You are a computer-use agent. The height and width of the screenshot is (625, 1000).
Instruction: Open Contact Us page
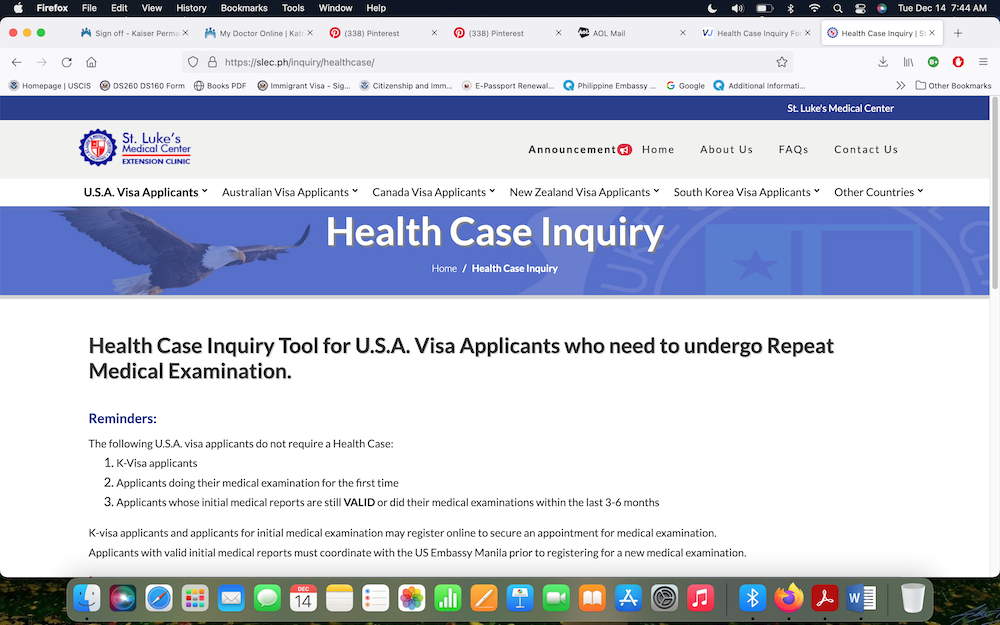coord(866,149)
